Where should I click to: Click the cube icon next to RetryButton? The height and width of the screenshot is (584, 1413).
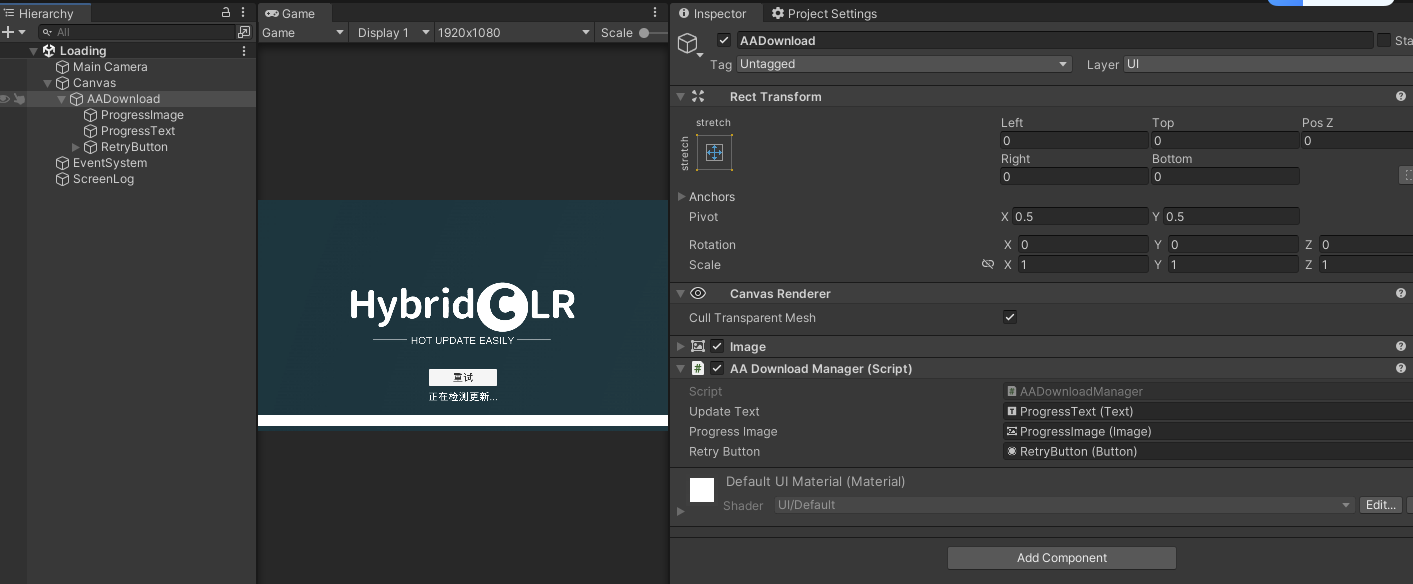pyautogui.click(x=91, y=147)
